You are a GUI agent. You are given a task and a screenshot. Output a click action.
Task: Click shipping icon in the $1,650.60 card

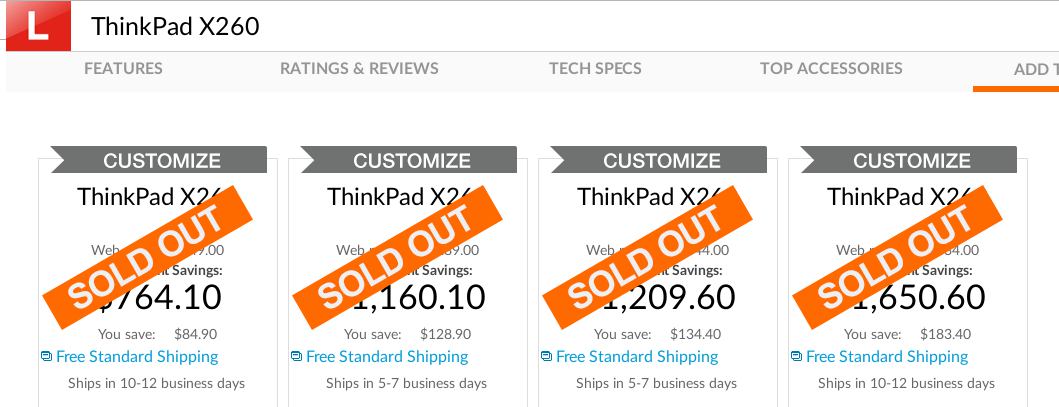click(x=797, y=357)
